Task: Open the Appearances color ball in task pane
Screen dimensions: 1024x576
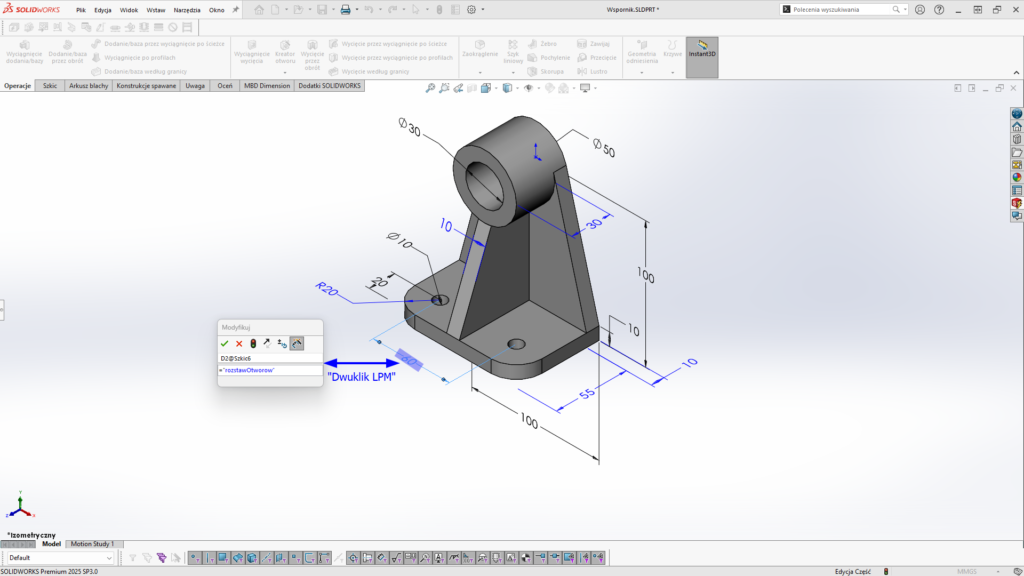Action: [x=1017, y=177]
